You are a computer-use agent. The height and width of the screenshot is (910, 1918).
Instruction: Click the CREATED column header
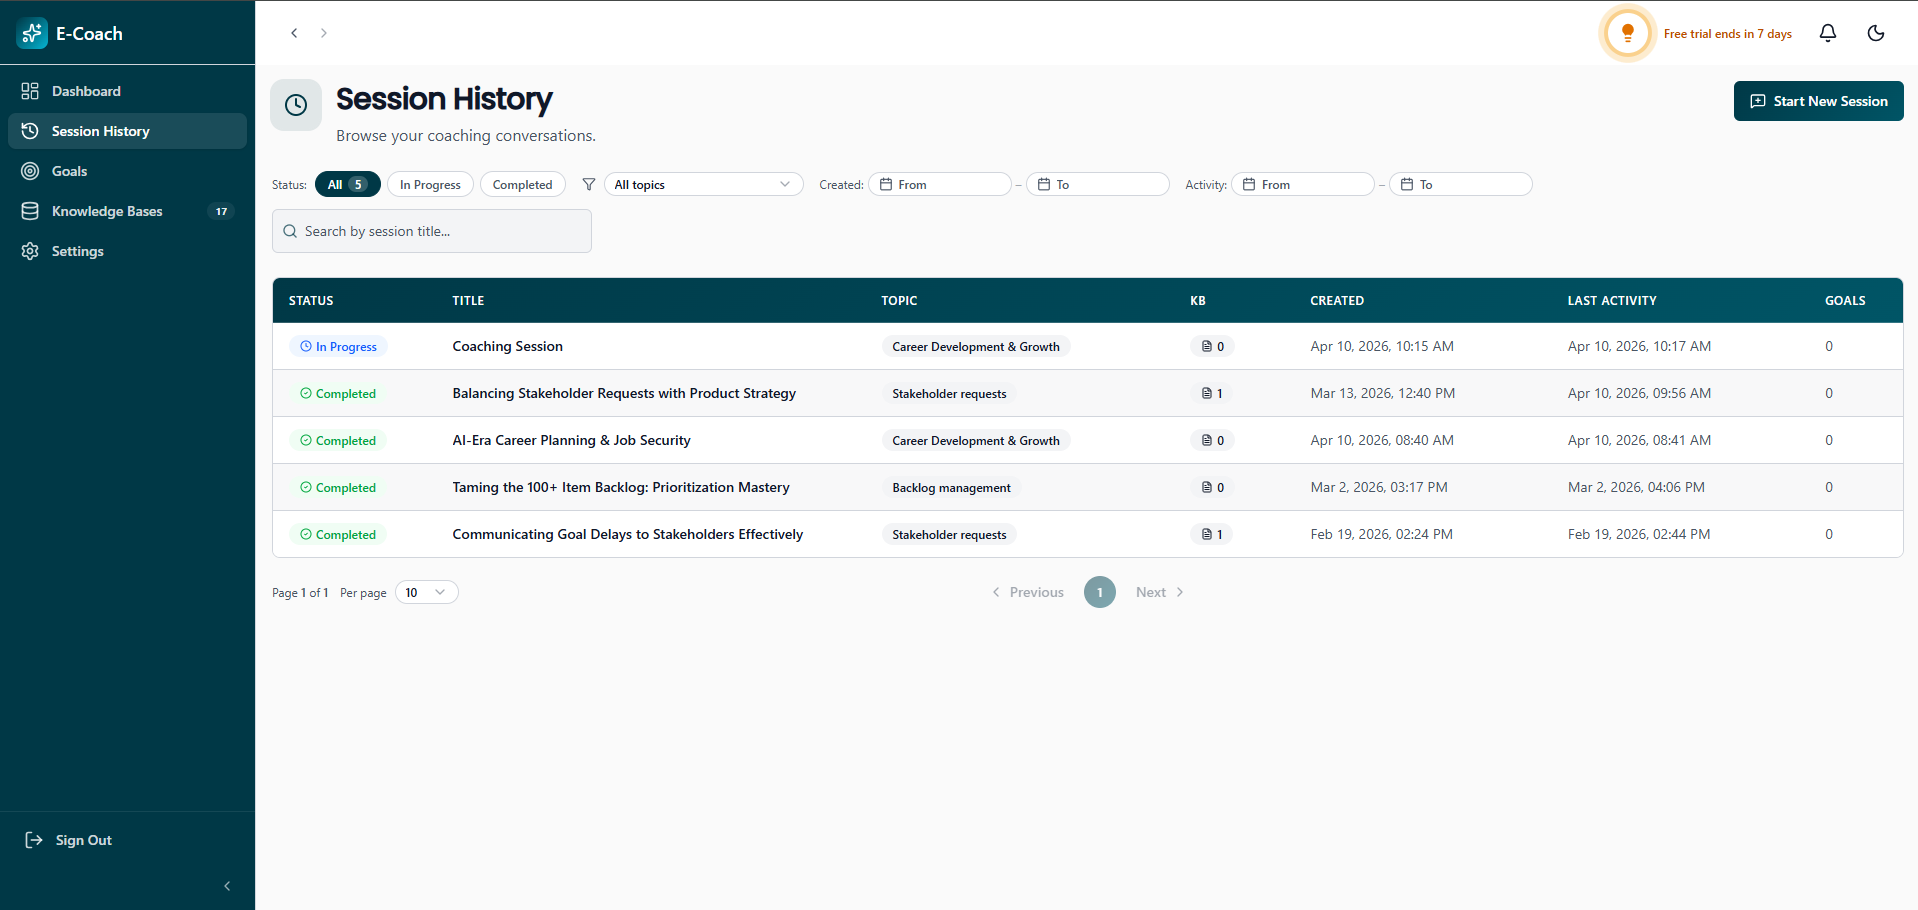[1337, 300]
